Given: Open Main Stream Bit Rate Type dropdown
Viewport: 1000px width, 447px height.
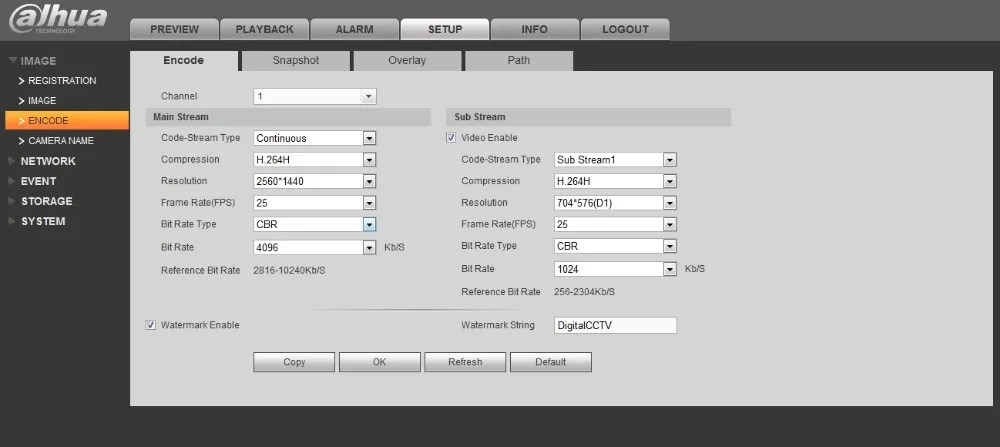Looking at the screenshot, I should [315, 224].
